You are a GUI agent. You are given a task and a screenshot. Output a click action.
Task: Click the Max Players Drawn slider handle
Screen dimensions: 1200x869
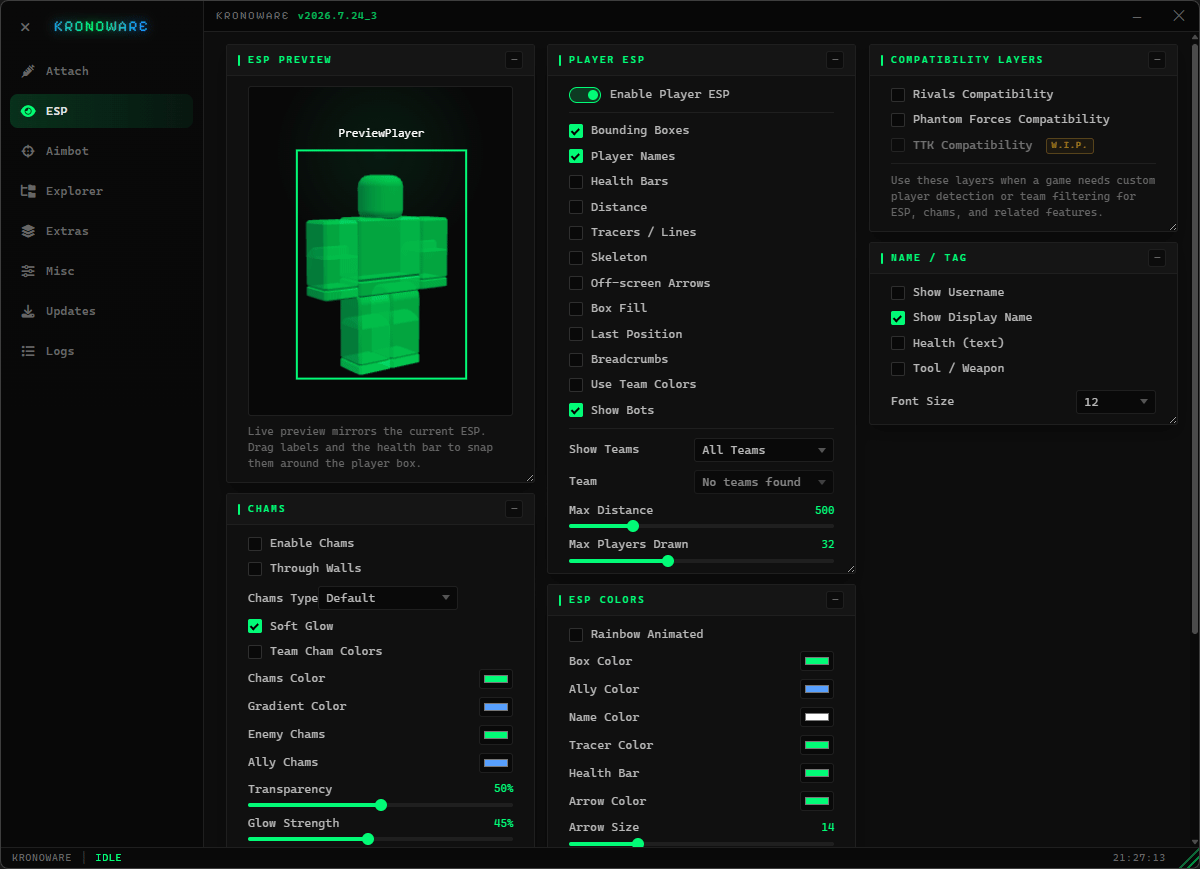coord(668,561)
